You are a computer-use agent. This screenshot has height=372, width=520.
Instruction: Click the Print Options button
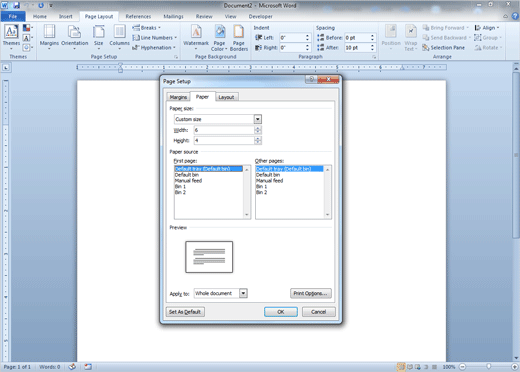(x=311, y=293)
